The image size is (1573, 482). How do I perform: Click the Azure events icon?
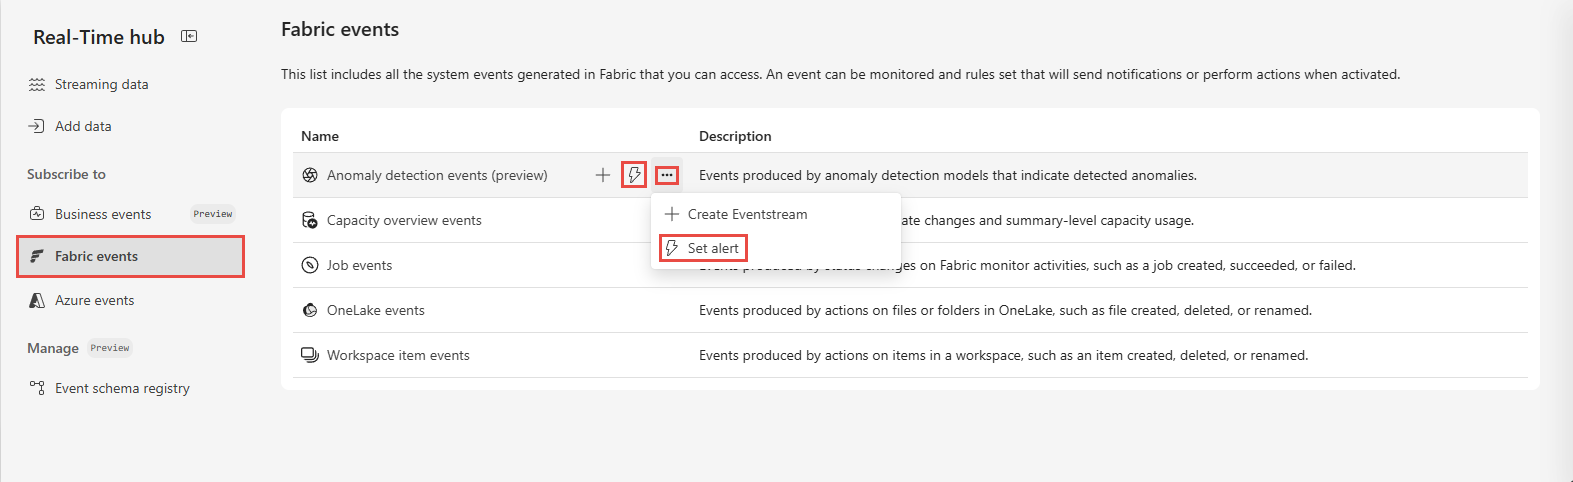pos(37,300)
